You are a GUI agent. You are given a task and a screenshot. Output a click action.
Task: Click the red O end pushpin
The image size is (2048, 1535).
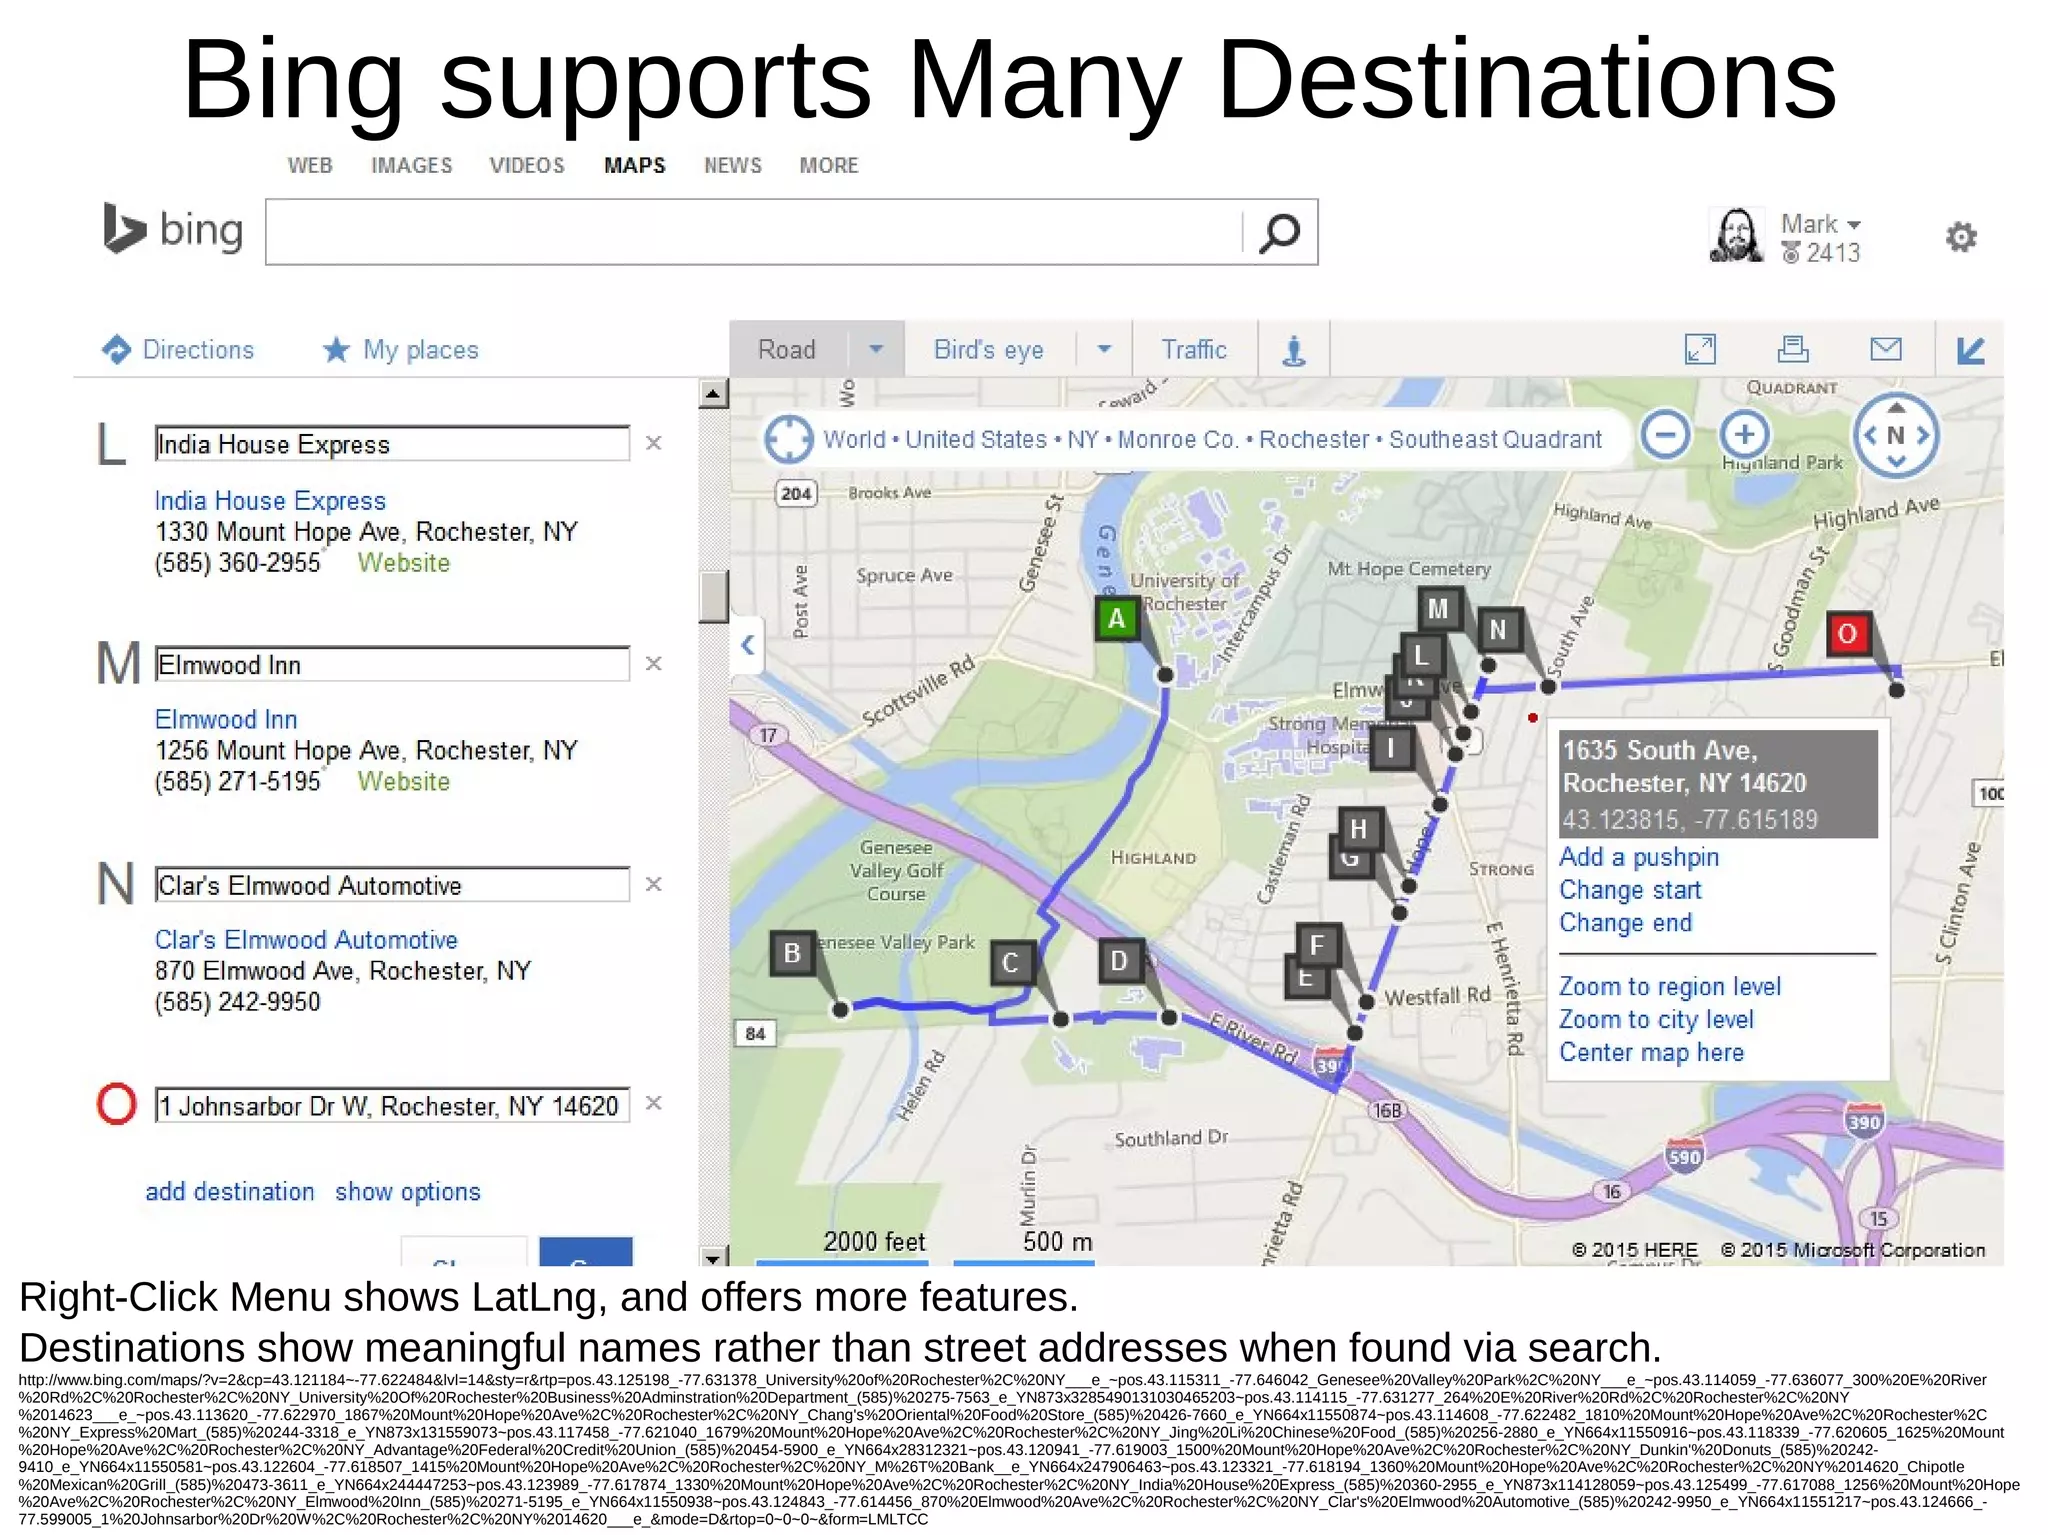click(1848, 633)
